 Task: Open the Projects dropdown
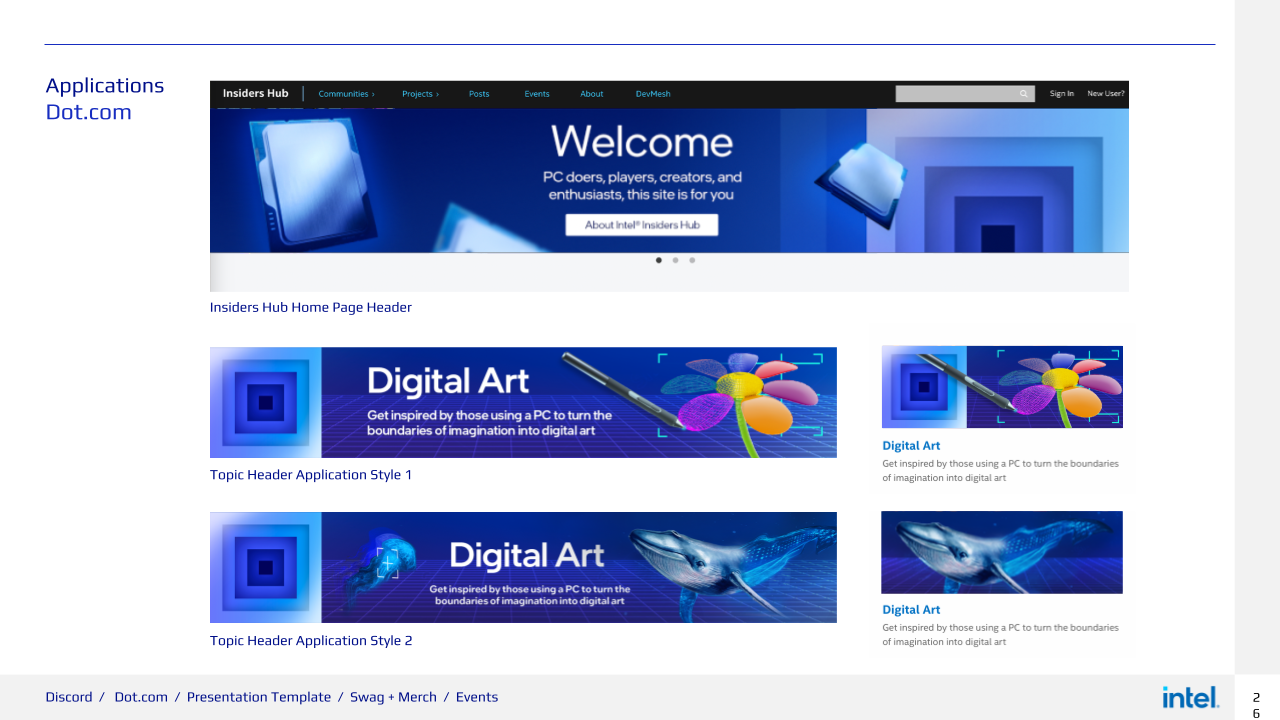[419, 93]
